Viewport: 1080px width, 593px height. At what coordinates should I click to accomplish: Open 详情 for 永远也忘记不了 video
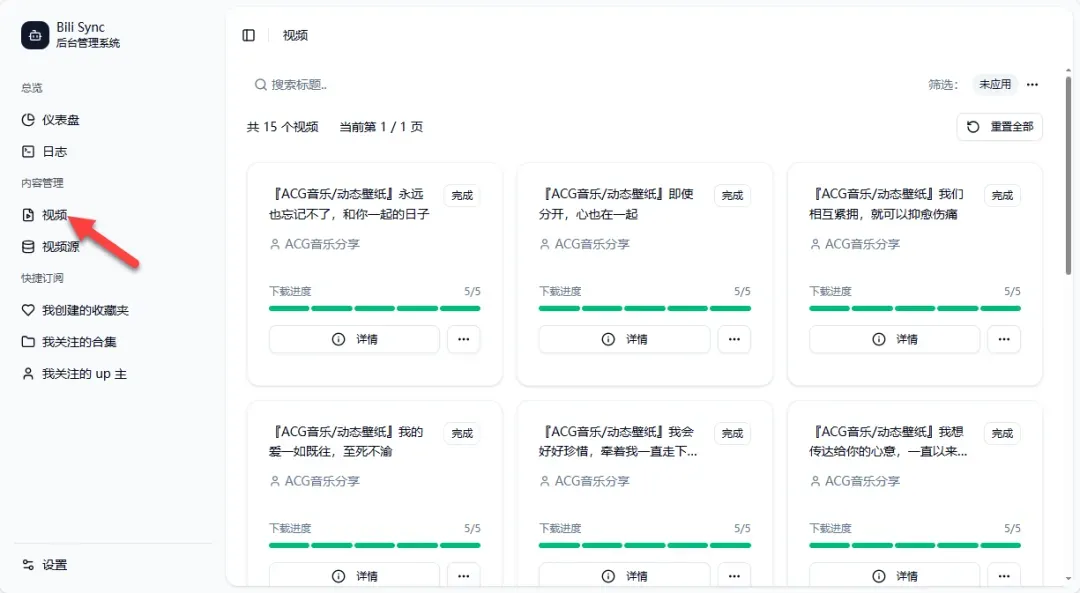click(354, 339)
